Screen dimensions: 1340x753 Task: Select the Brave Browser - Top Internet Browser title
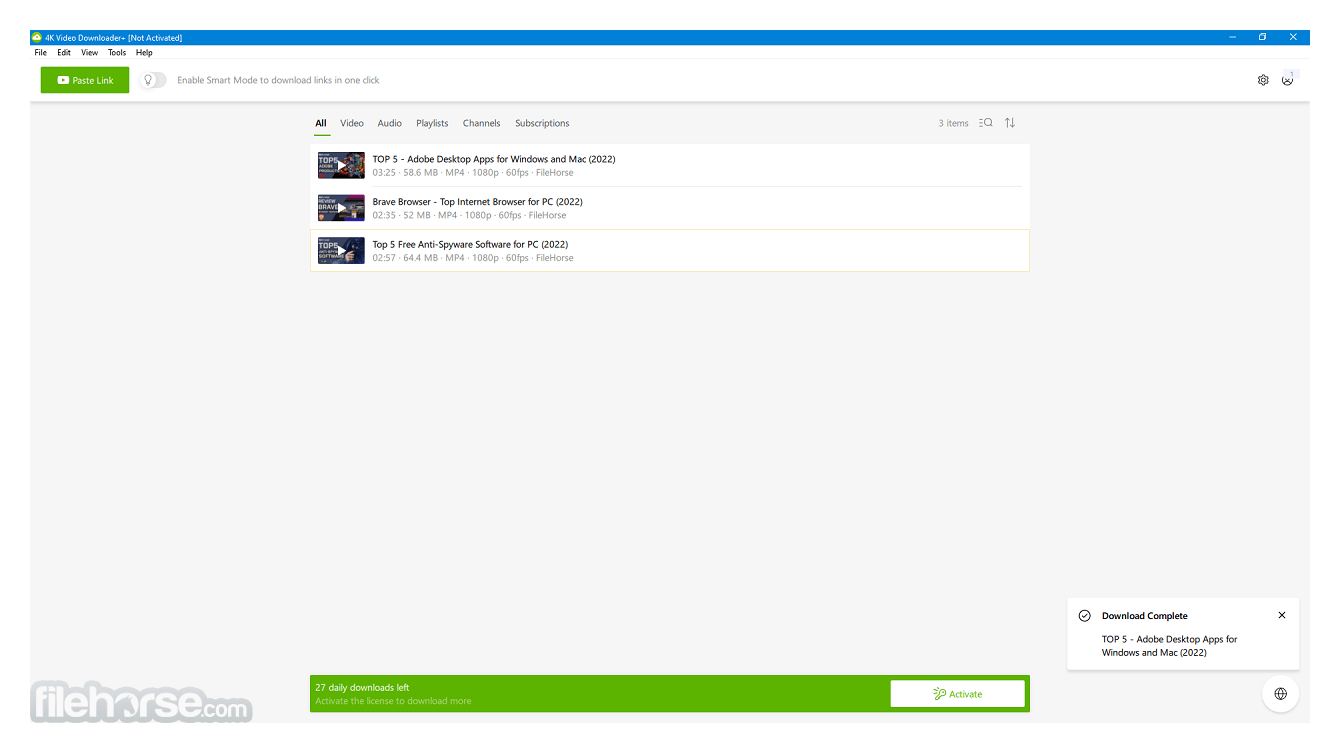coord(477,202)
